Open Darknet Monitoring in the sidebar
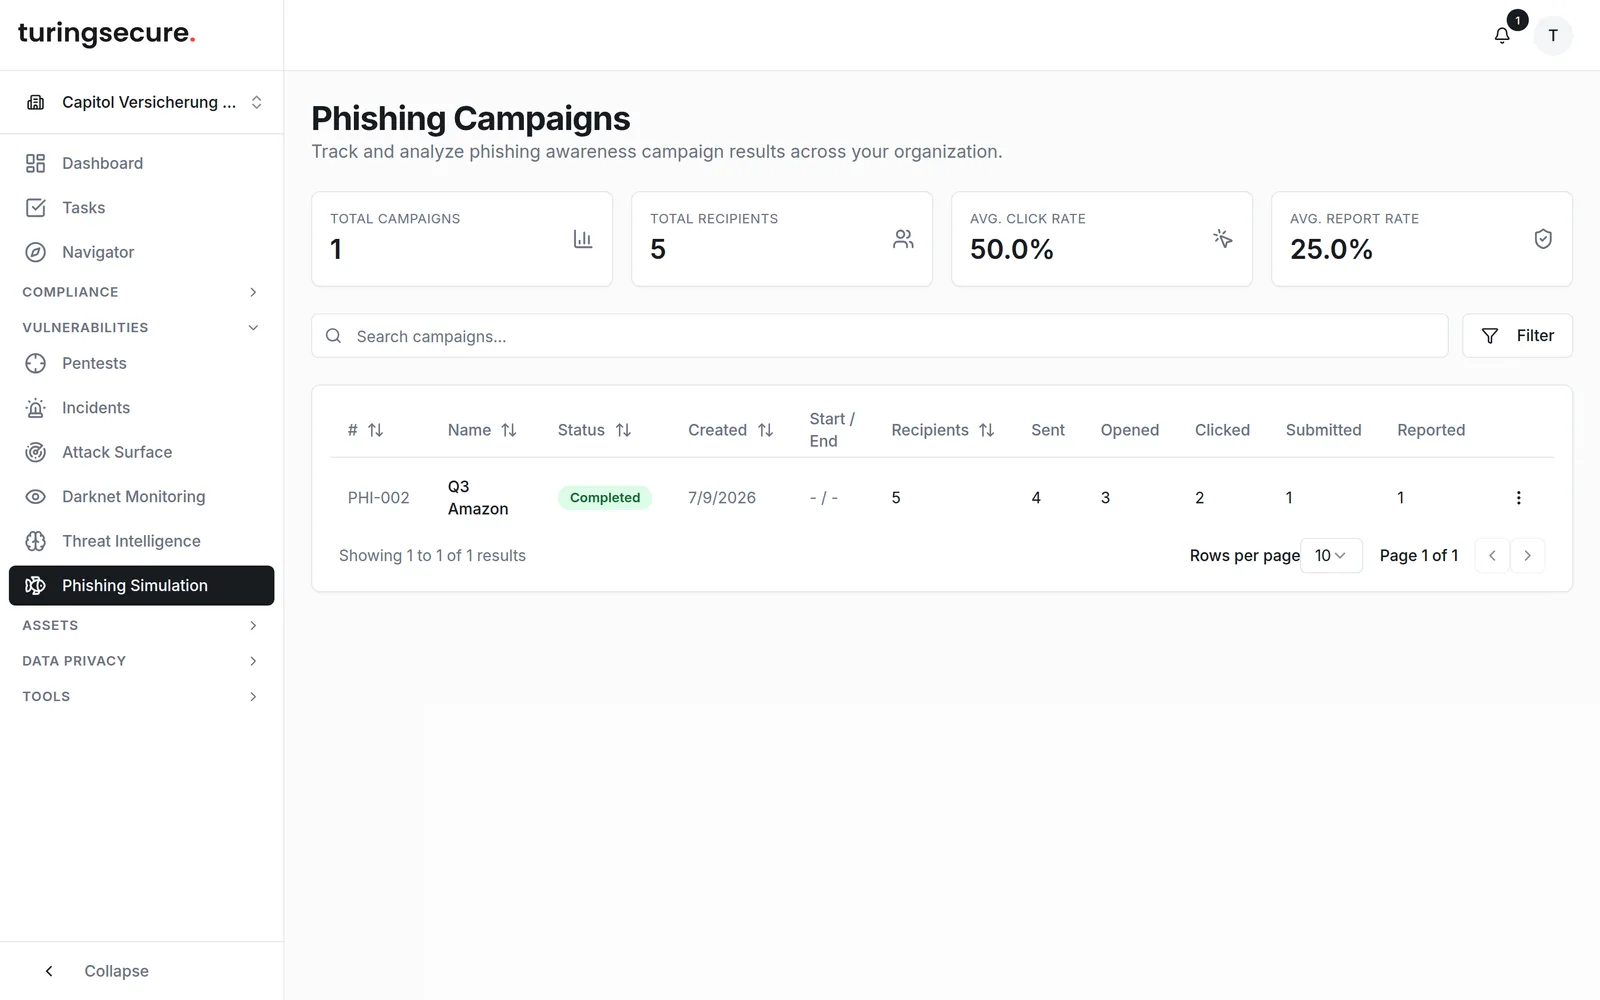 click(142, 497)
